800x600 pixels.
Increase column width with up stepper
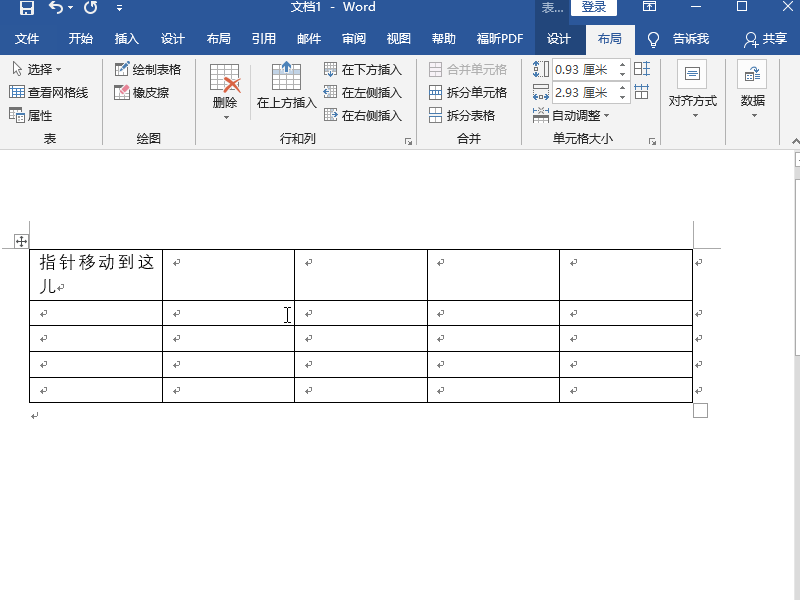point(623,88)
